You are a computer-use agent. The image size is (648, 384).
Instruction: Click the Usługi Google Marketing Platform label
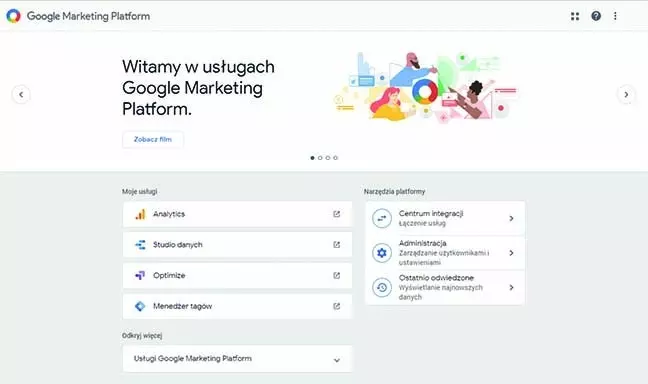coord(193,358)
